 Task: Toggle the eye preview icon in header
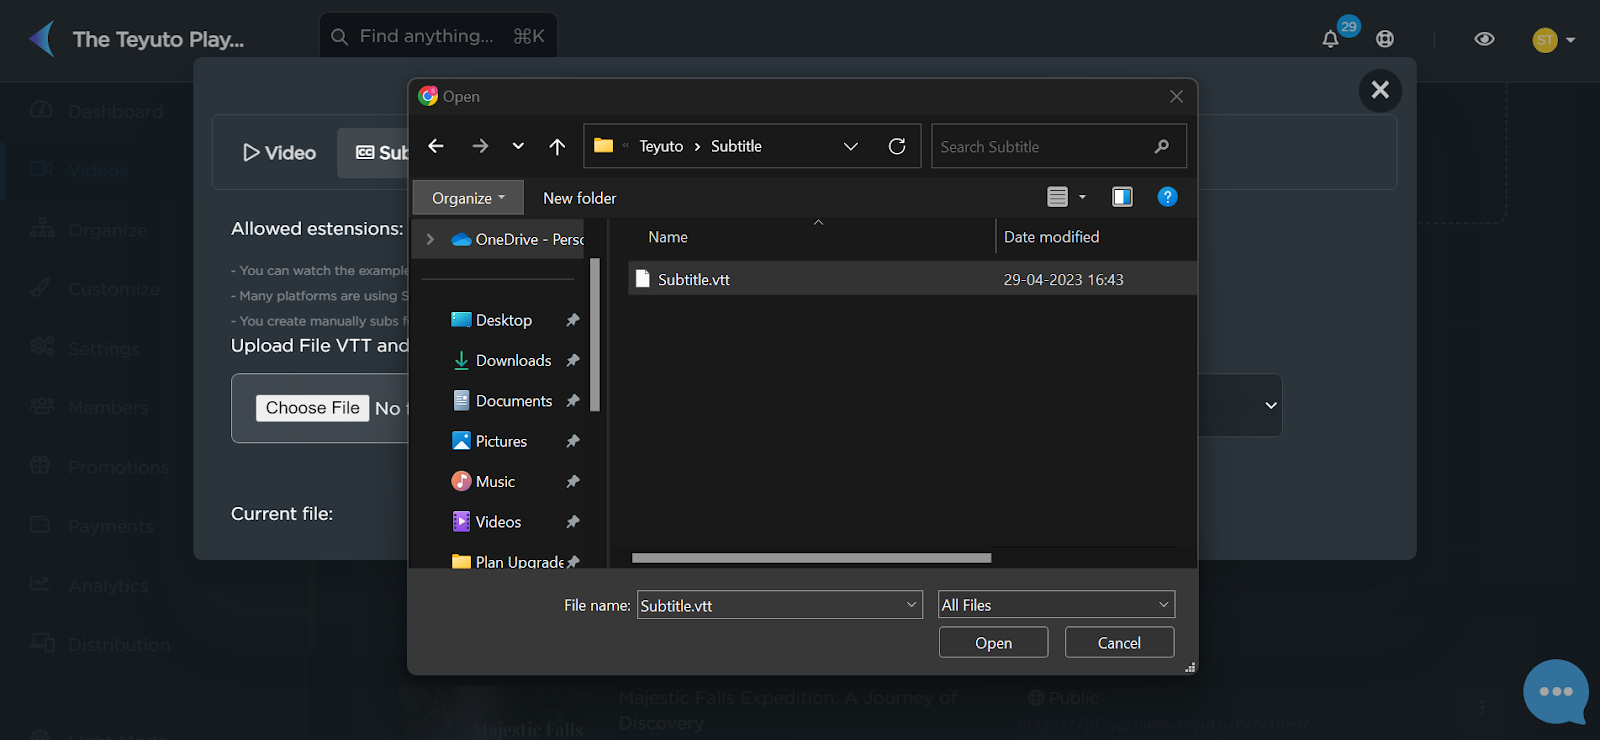point(1484,39)
